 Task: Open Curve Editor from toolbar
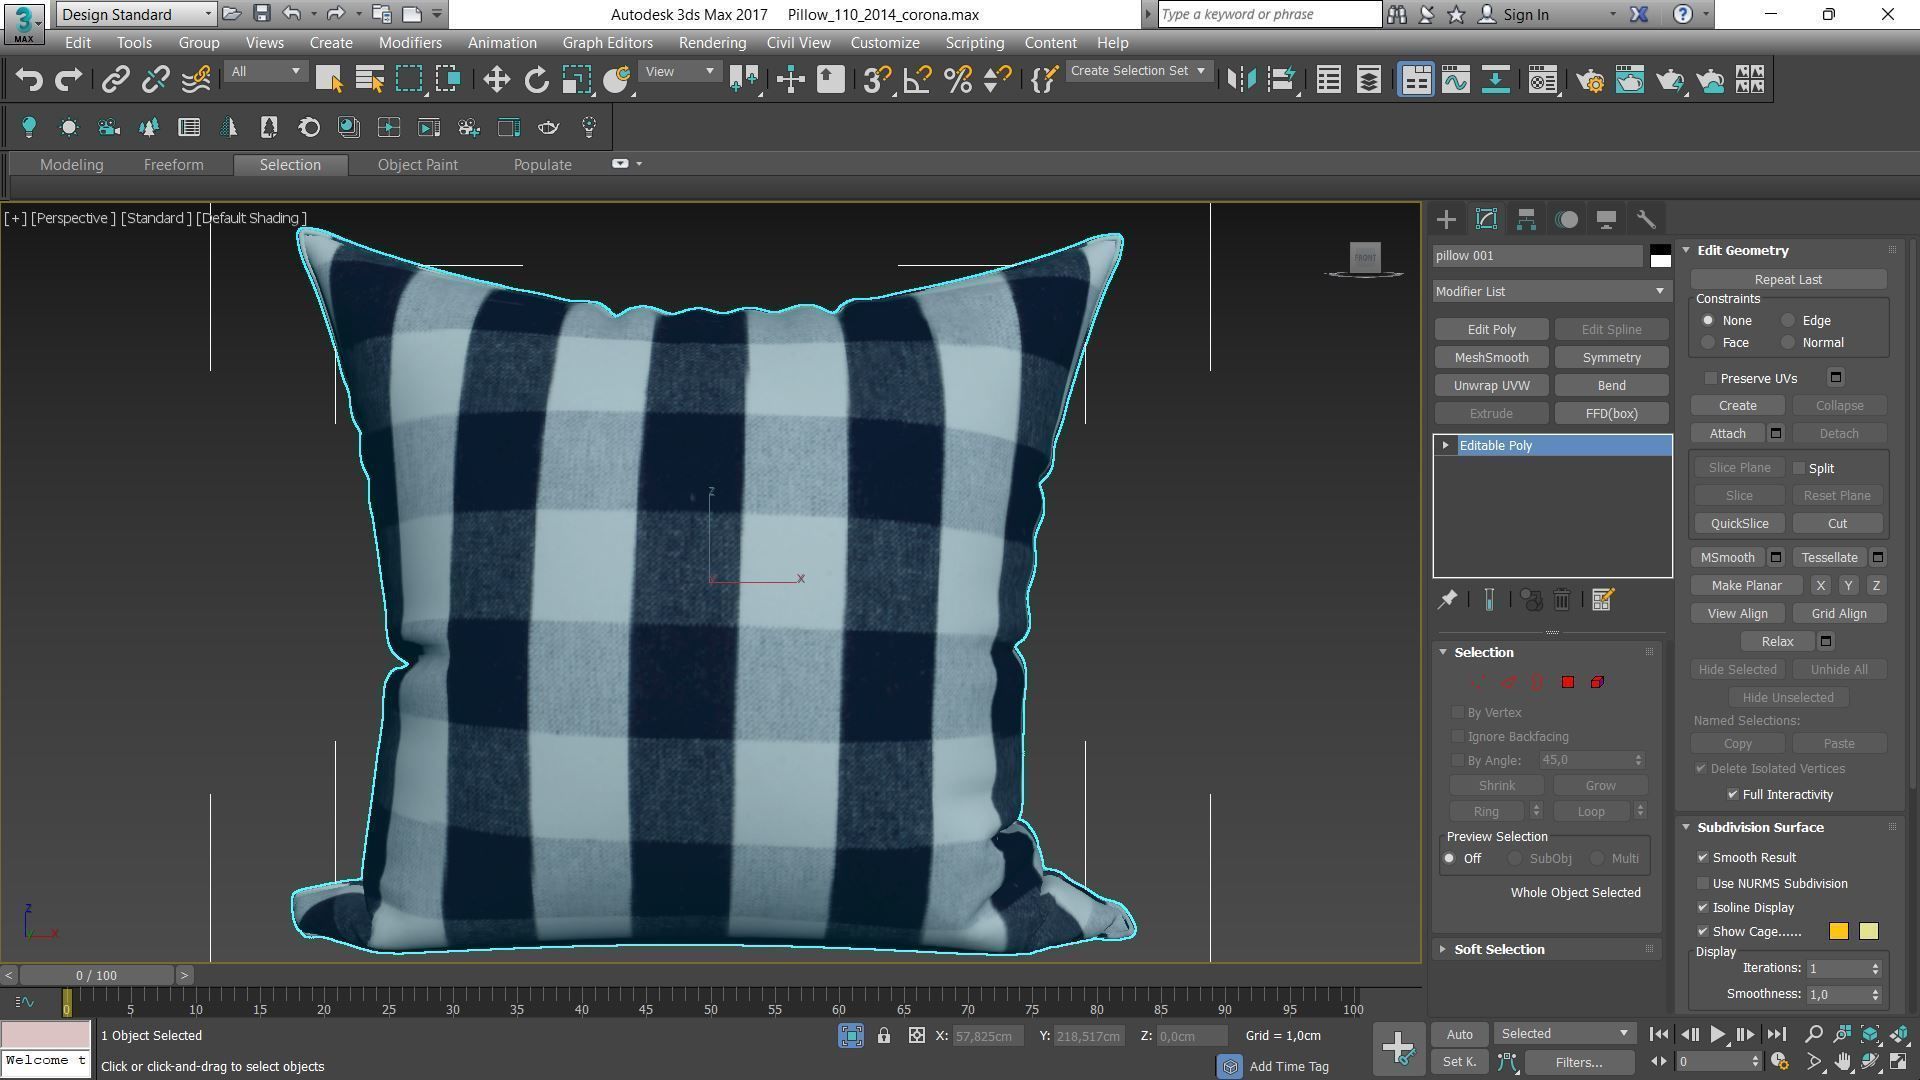pyautogui.click(x=1456, y=80)
